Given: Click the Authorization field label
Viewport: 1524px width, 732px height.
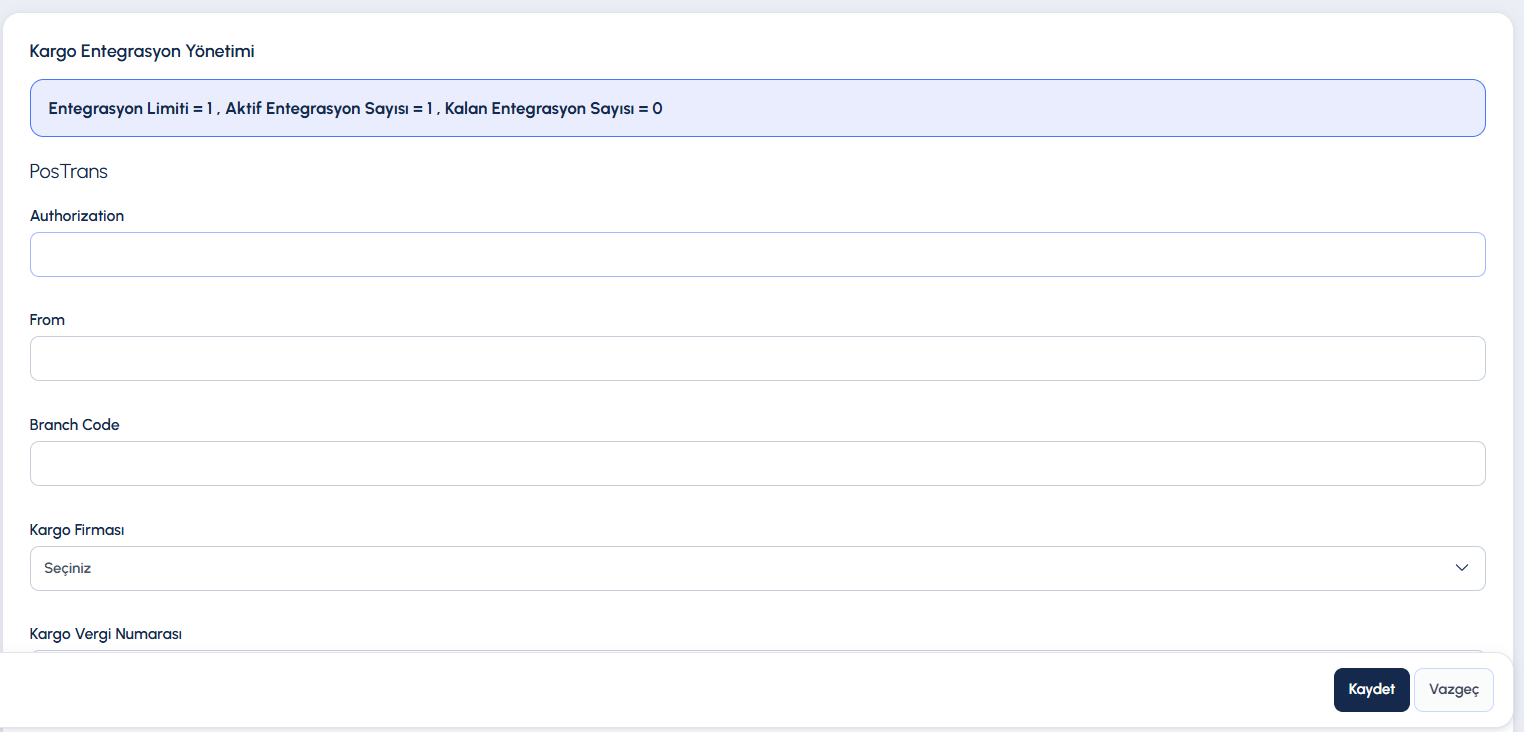Looking at the screenshot, I should coord(77,215).
